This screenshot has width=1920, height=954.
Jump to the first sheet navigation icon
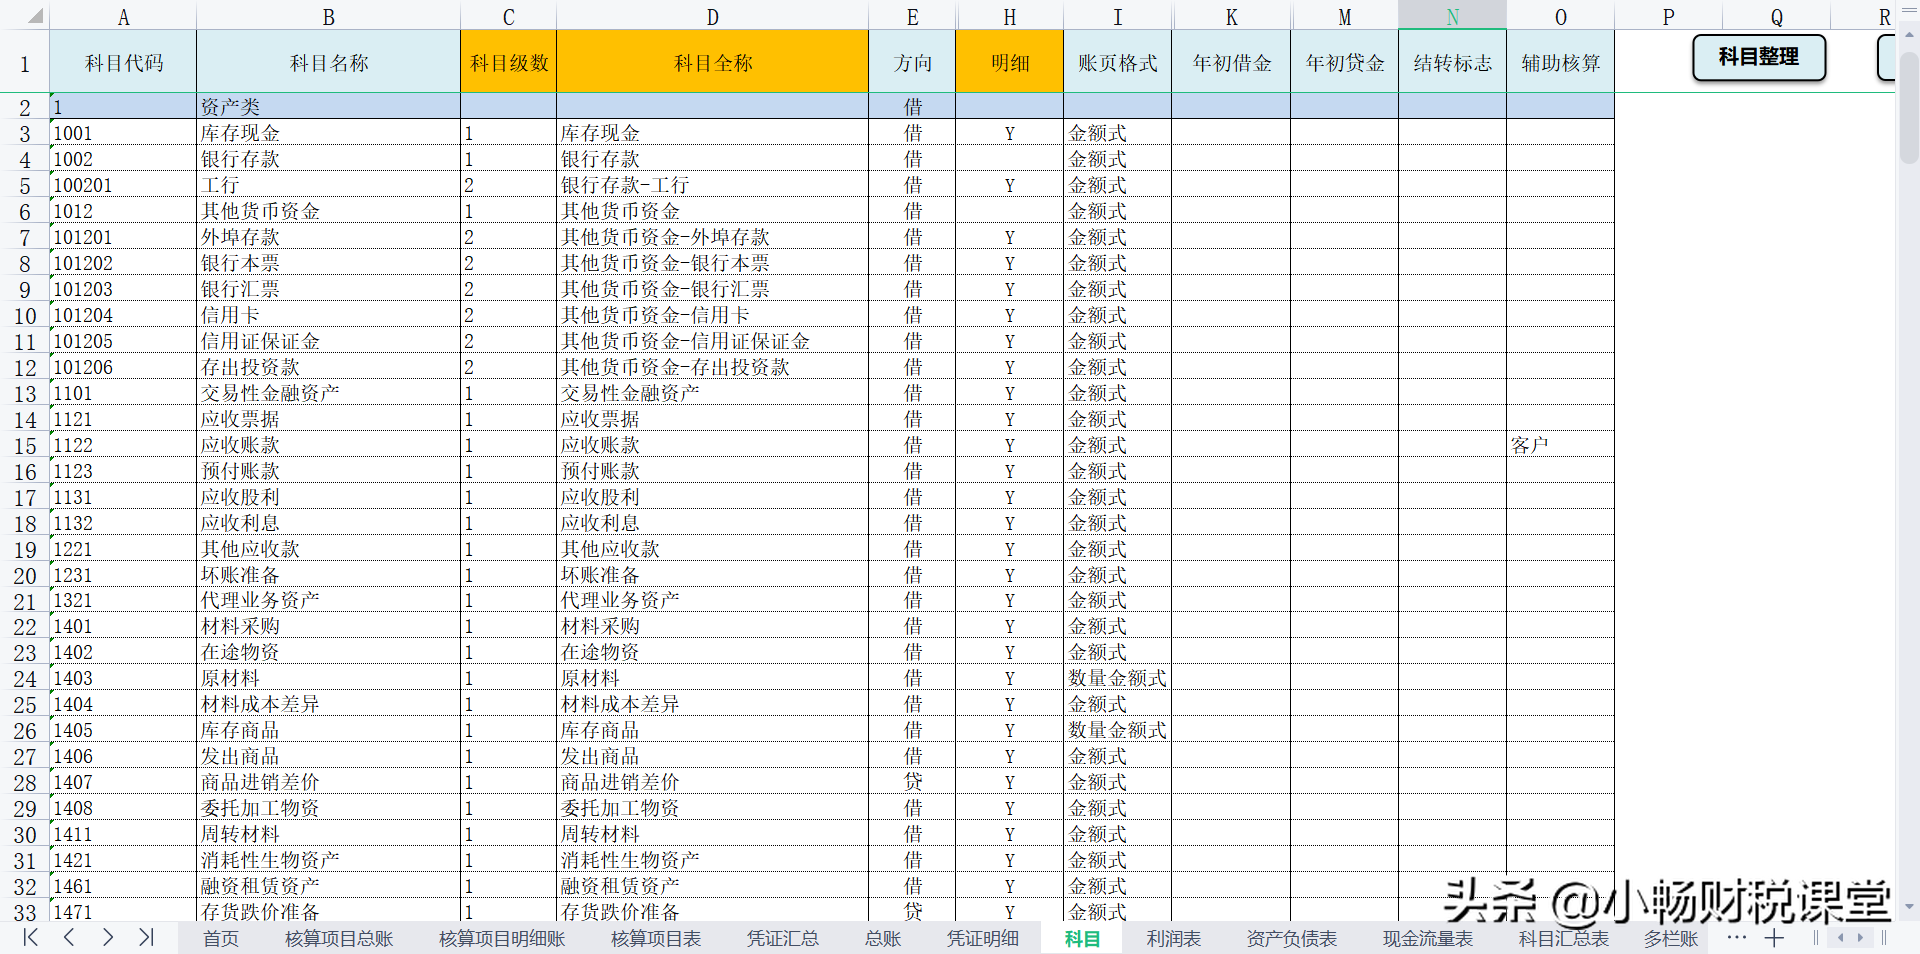[29, 938]
